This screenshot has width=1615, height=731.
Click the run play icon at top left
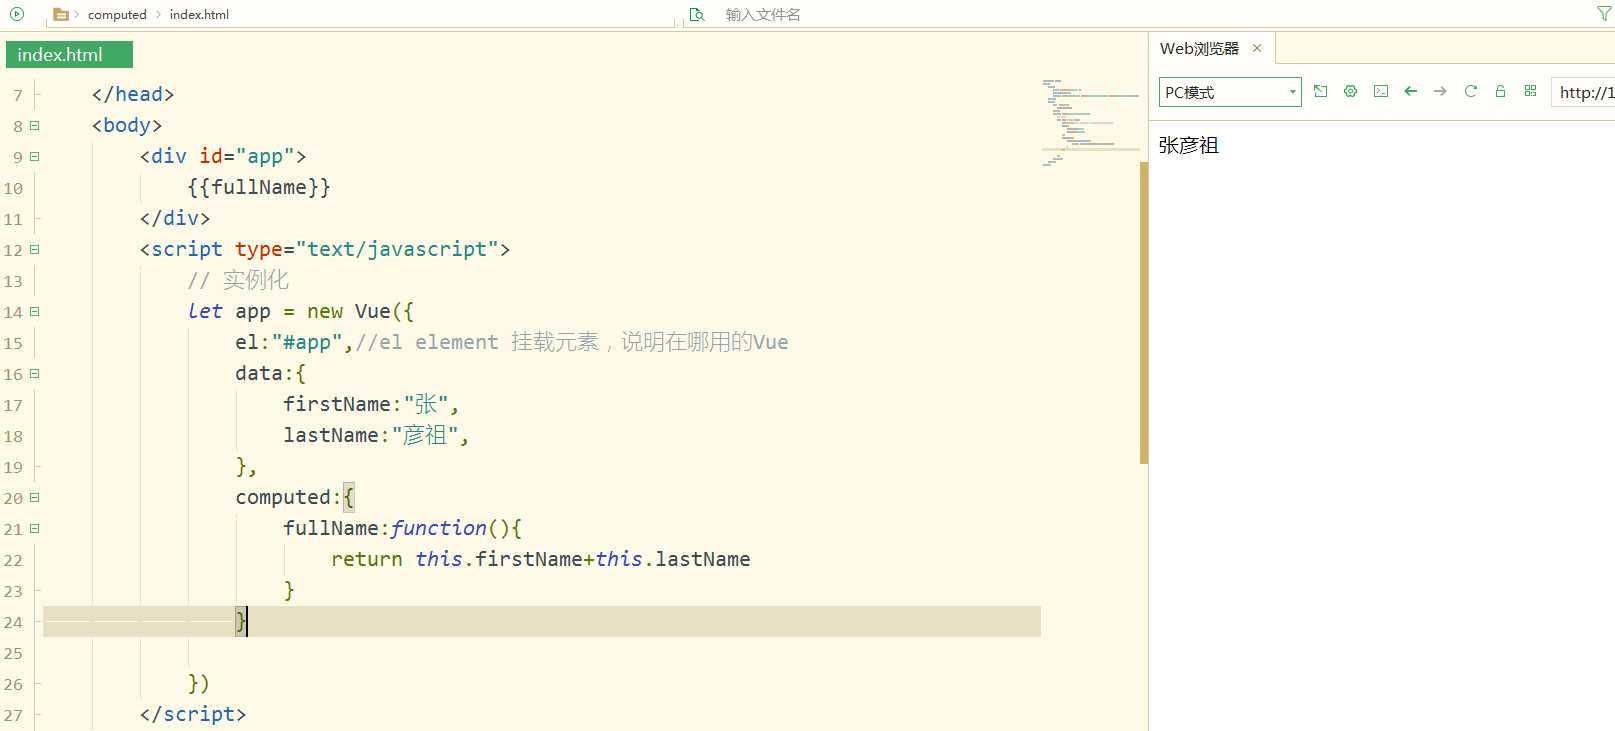pos(17,14)
